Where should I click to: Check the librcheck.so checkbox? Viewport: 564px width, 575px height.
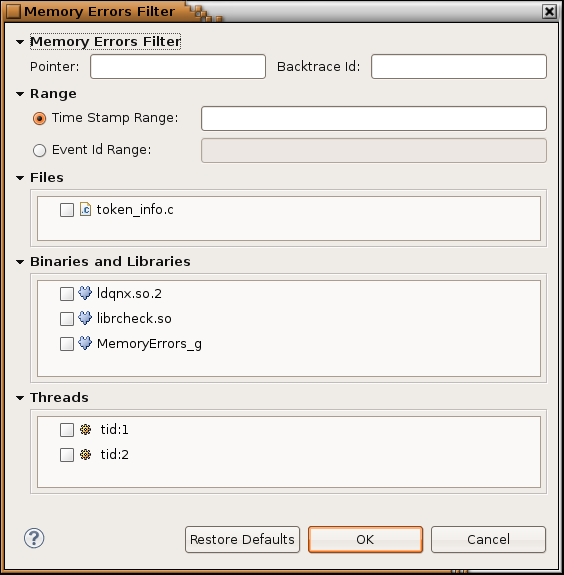coord(67,319)
